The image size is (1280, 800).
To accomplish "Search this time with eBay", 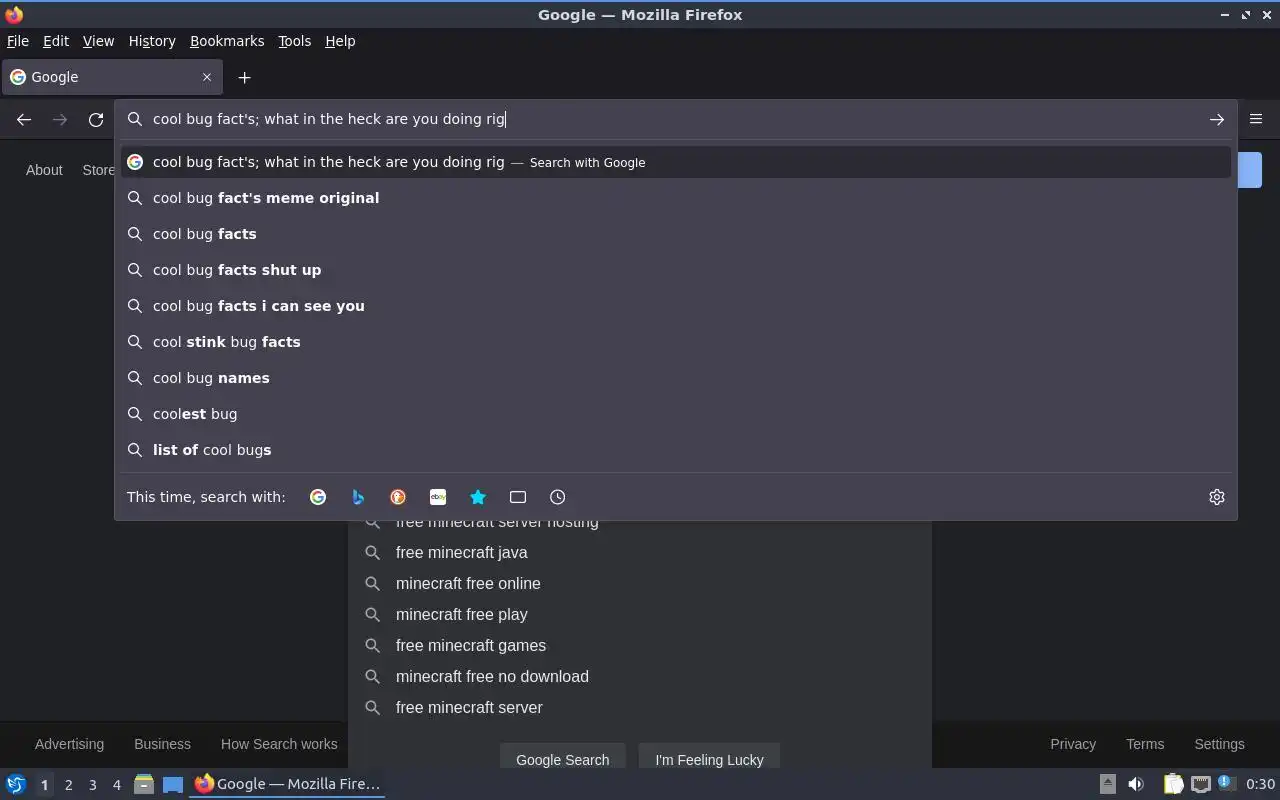I will click(438, 497).
